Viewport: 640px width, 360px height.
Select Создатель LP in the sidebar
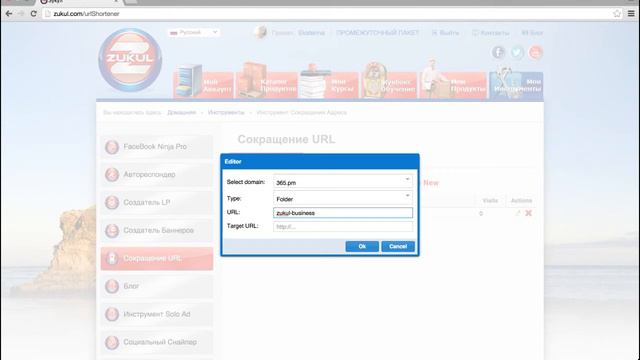157,202
